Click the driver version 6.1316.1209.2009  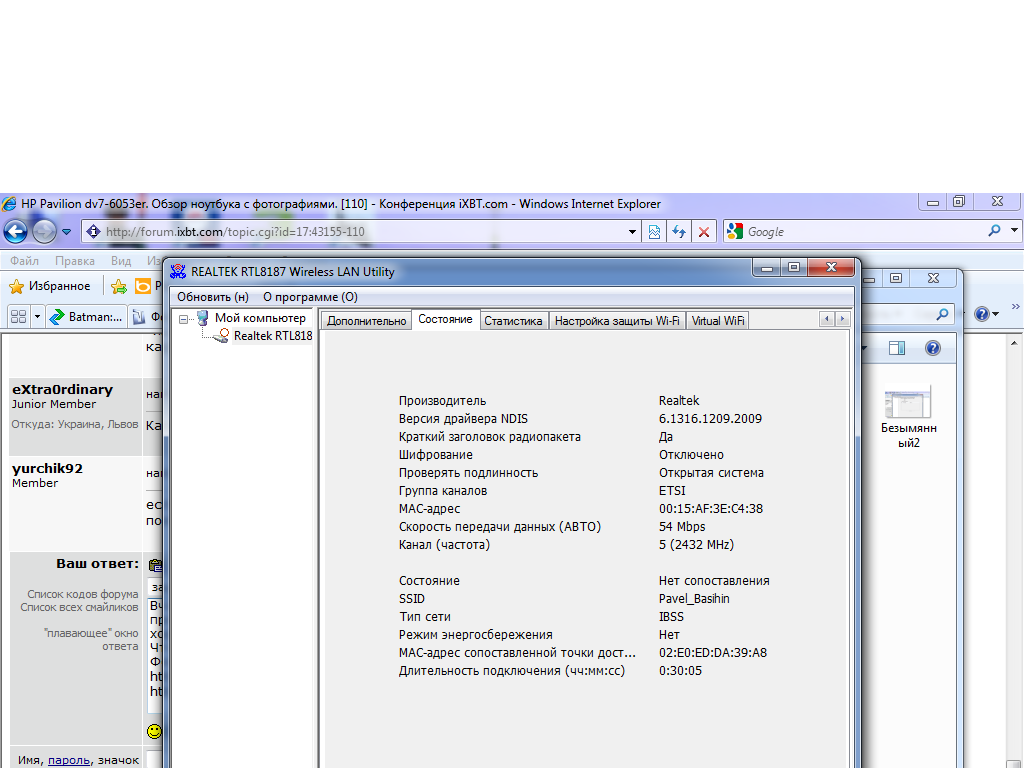pyautogui.click(x=710, y=419)
